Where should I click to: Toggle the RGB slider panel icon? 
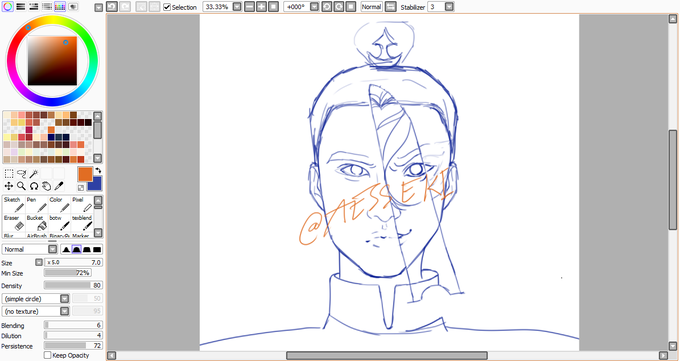[x=20, y=7]
